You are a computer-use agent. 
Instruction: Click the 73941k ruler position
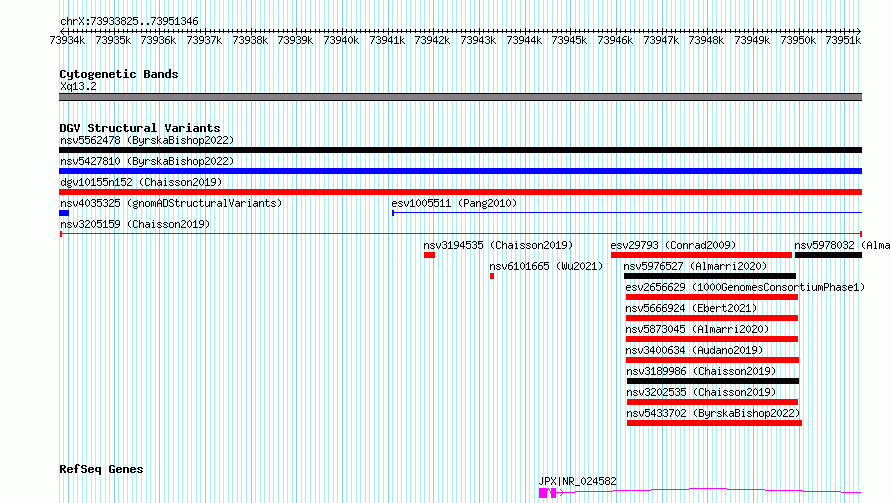click(x=387, y=41)
